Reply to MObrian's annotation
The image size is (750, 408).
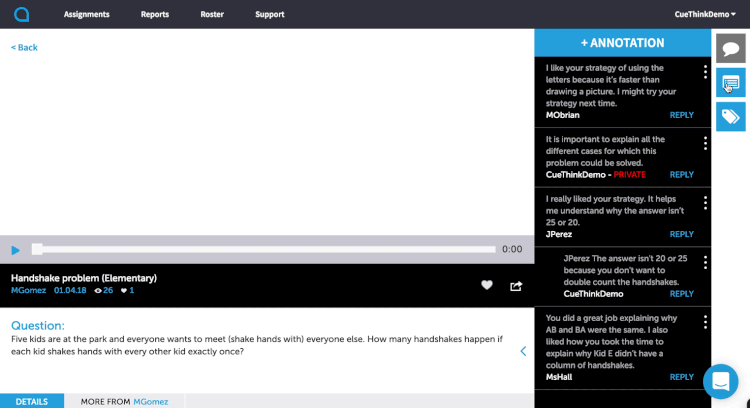682,115
